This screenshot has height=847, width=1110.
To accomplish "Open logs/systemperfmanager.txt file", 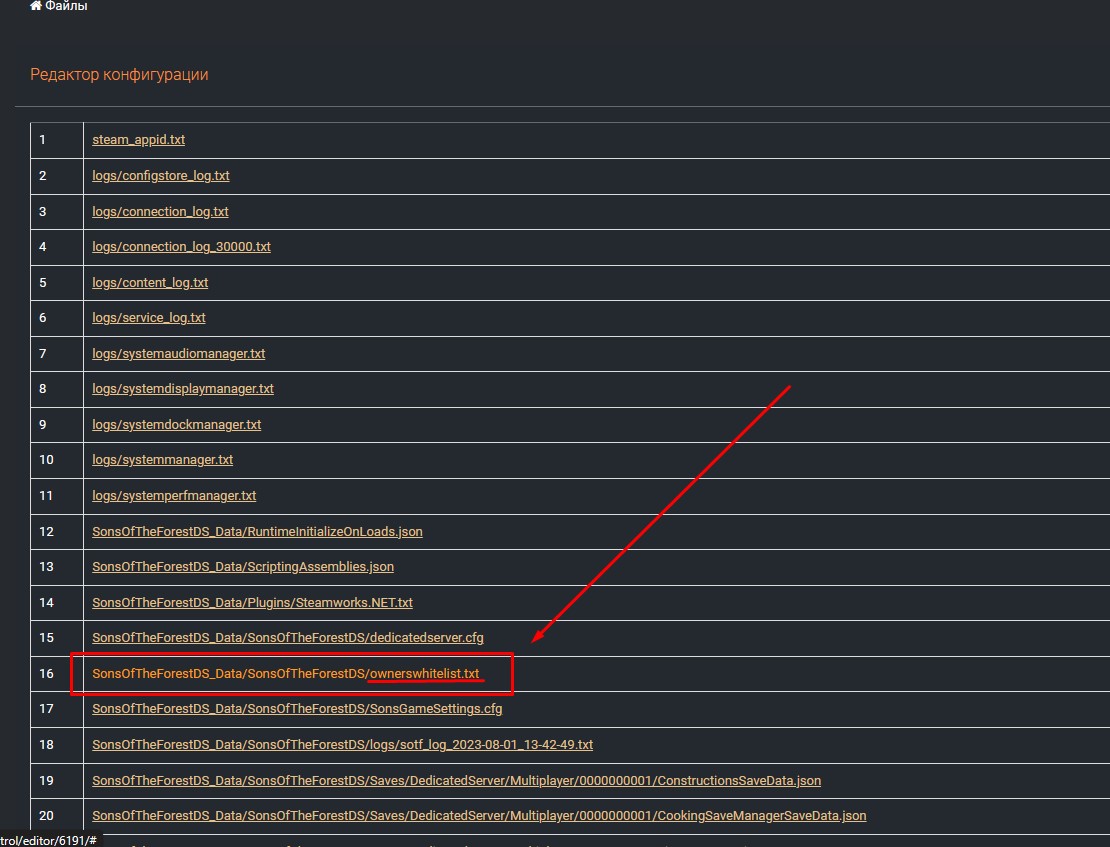I will [x=174, y=496].
